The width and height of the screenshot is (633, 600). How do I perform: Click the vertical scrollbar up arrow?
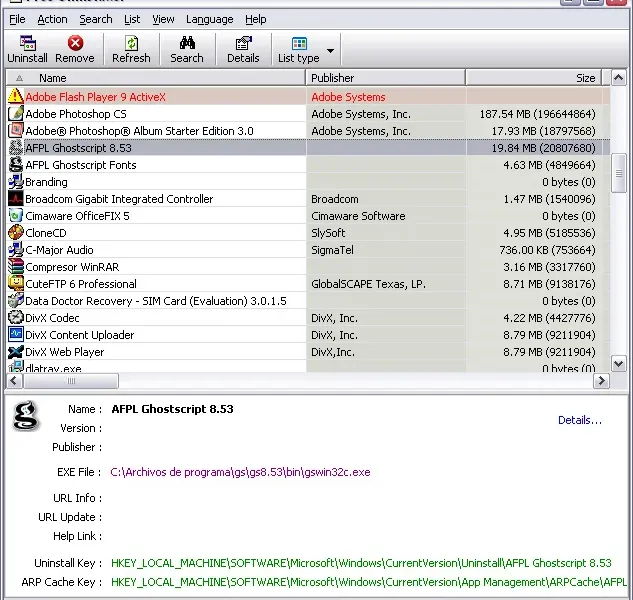619,78
